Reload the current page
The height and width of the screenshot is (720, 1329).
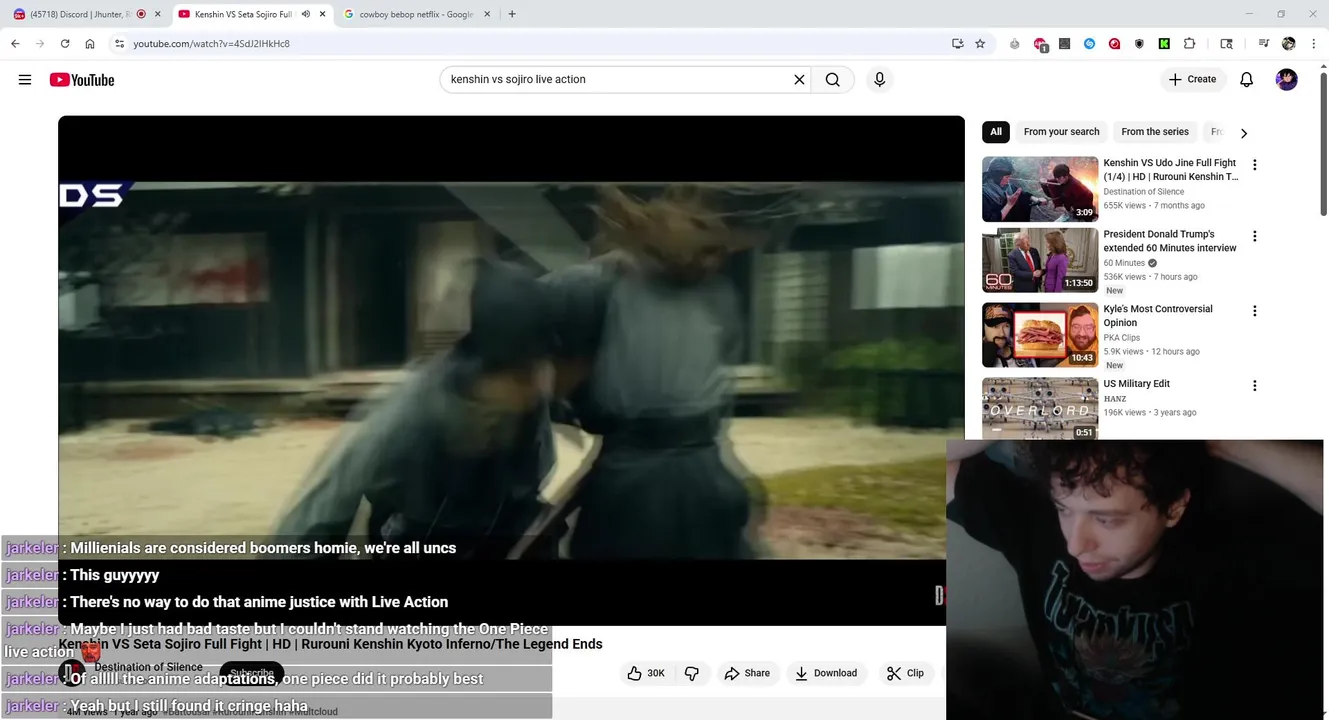tap(65, 44)
